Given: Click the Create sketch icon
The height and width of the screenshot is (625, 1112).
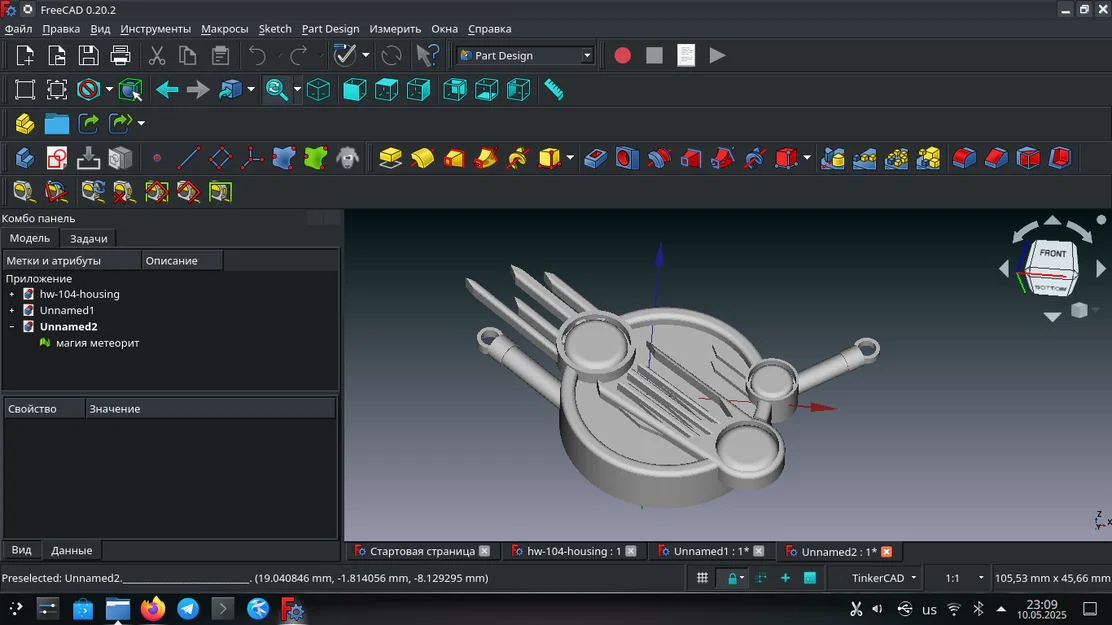Looking at the screenshot, I should pos(57,157).
